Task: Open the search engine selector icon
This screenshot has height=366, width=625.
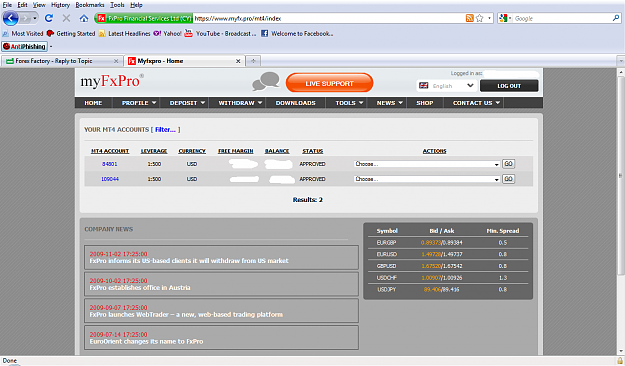Action: (x=505, y=18)
